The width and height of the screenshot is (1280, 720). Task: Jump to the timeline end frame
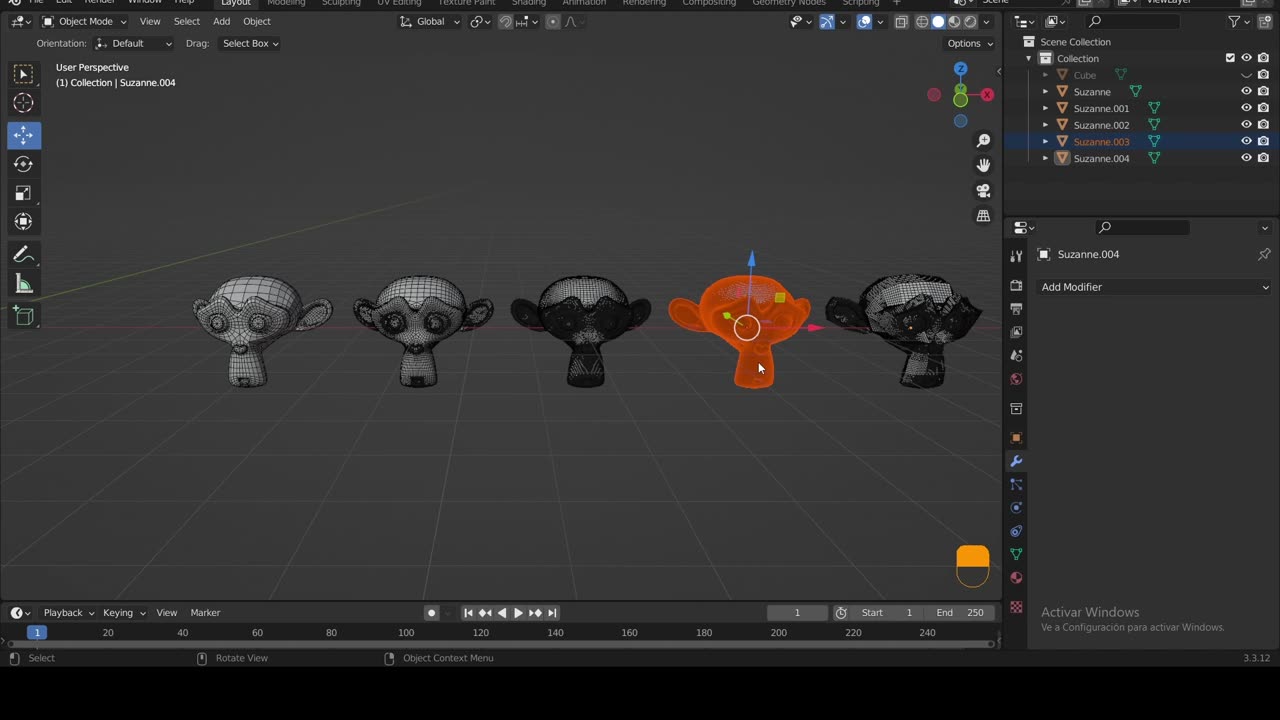552,613
